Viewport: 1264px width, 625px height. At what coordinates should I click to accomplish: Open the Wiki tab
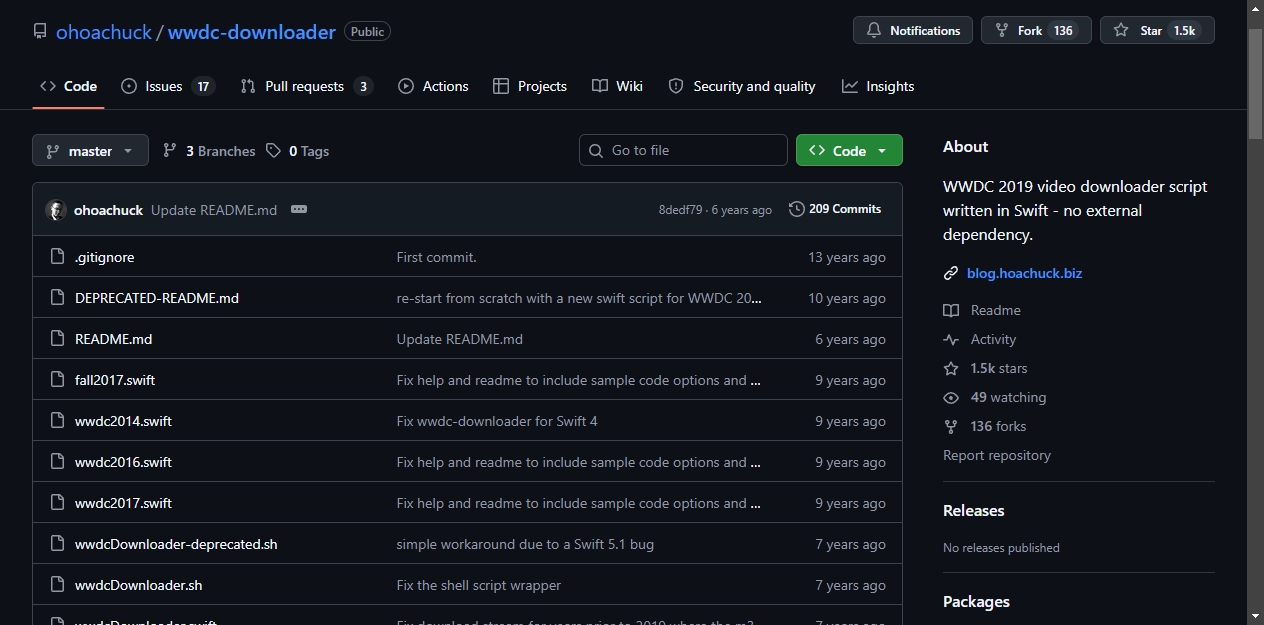(617, 86)
